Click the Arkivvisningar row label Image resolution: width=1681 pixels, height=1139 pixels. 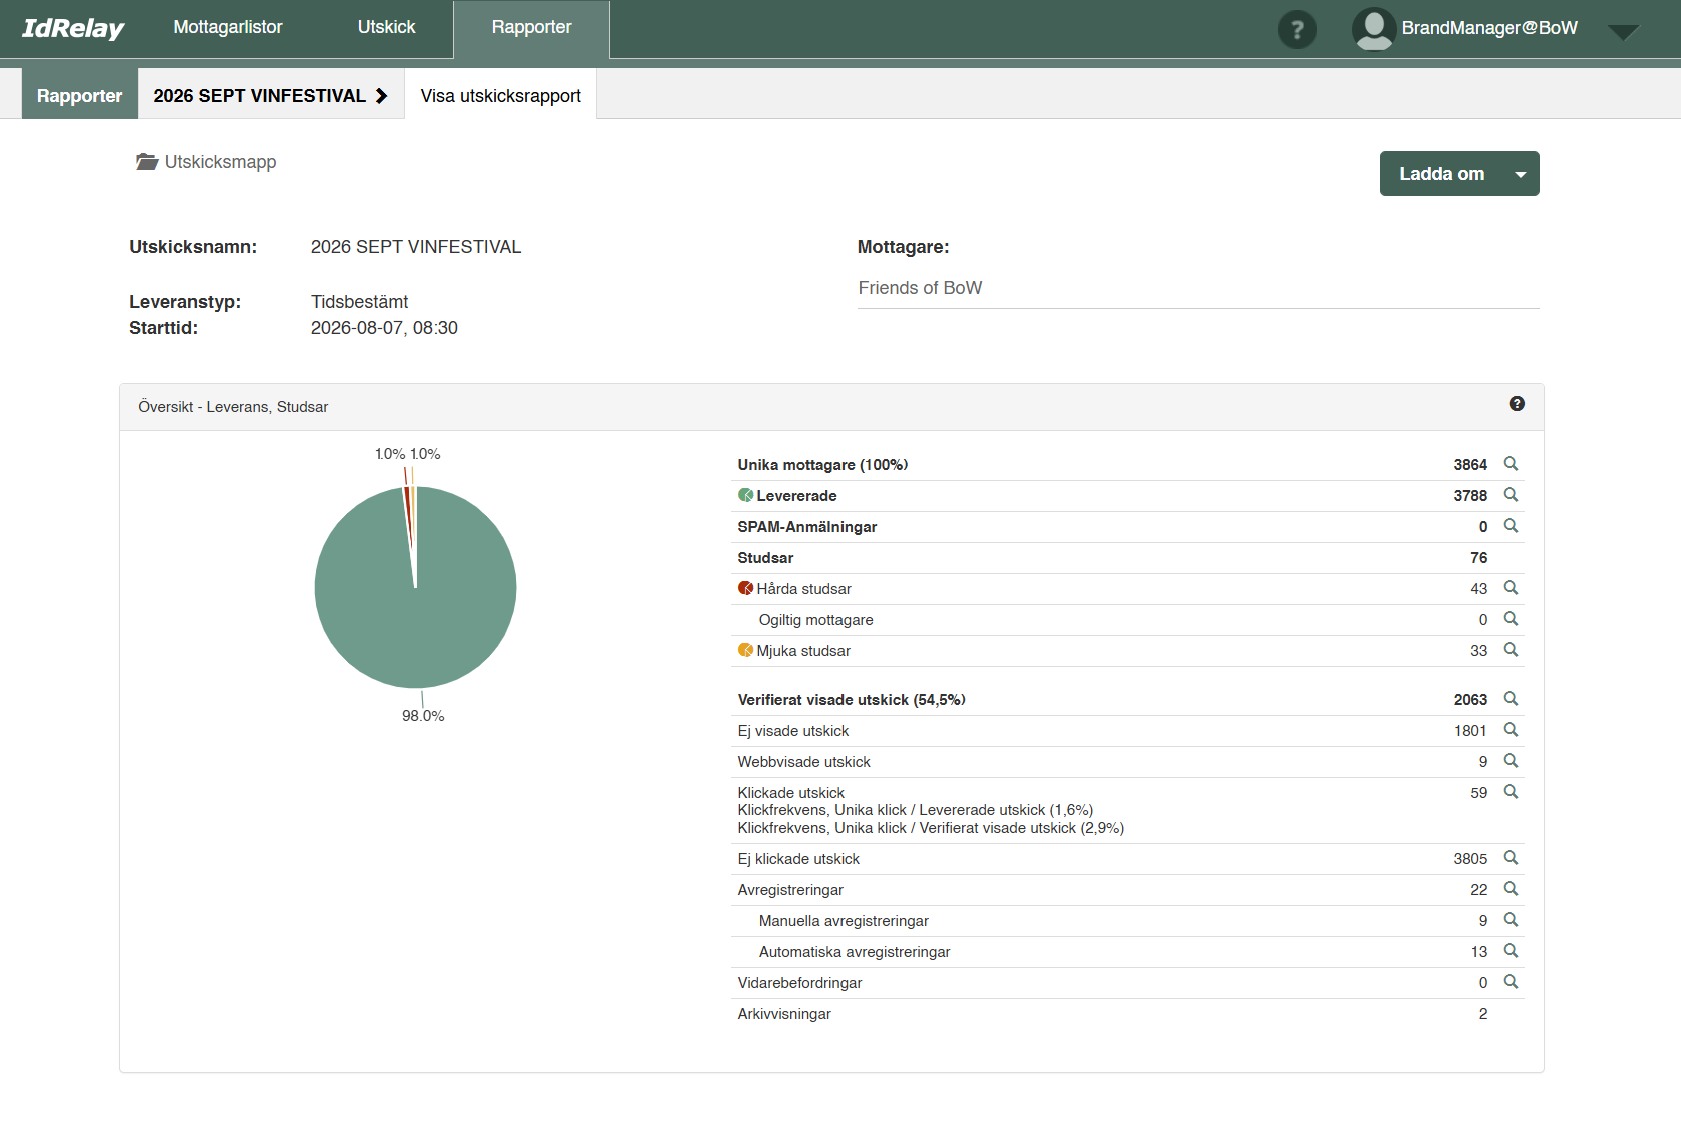(784, 1014)
